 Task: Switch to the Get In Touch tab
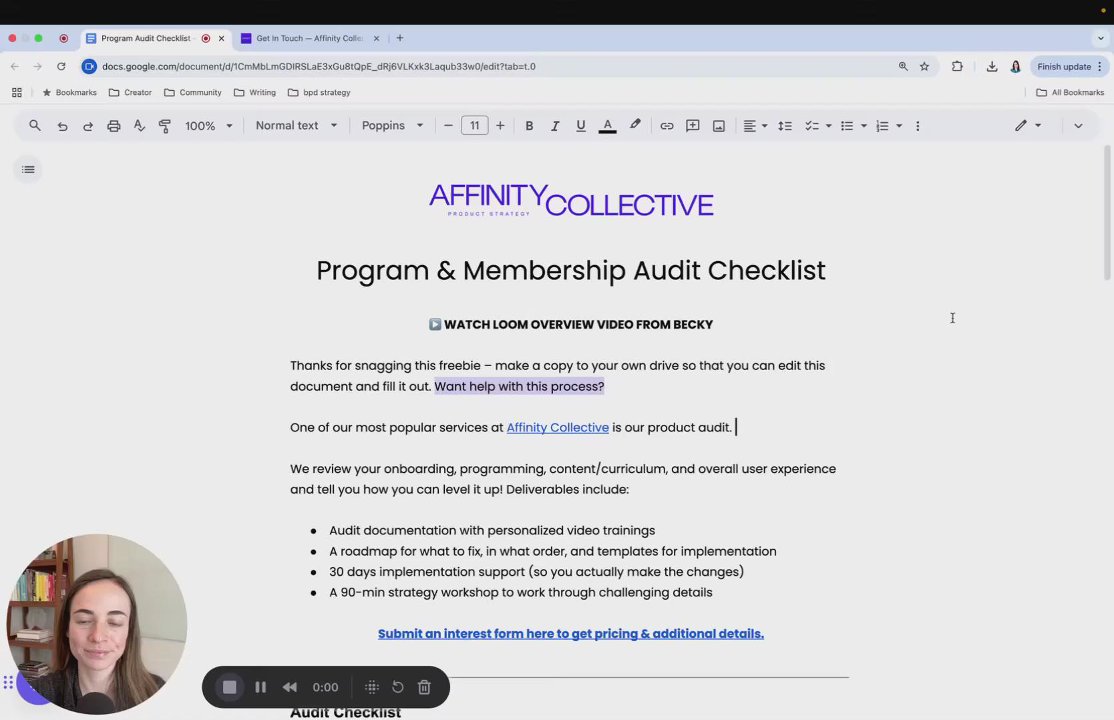[310, 38]
